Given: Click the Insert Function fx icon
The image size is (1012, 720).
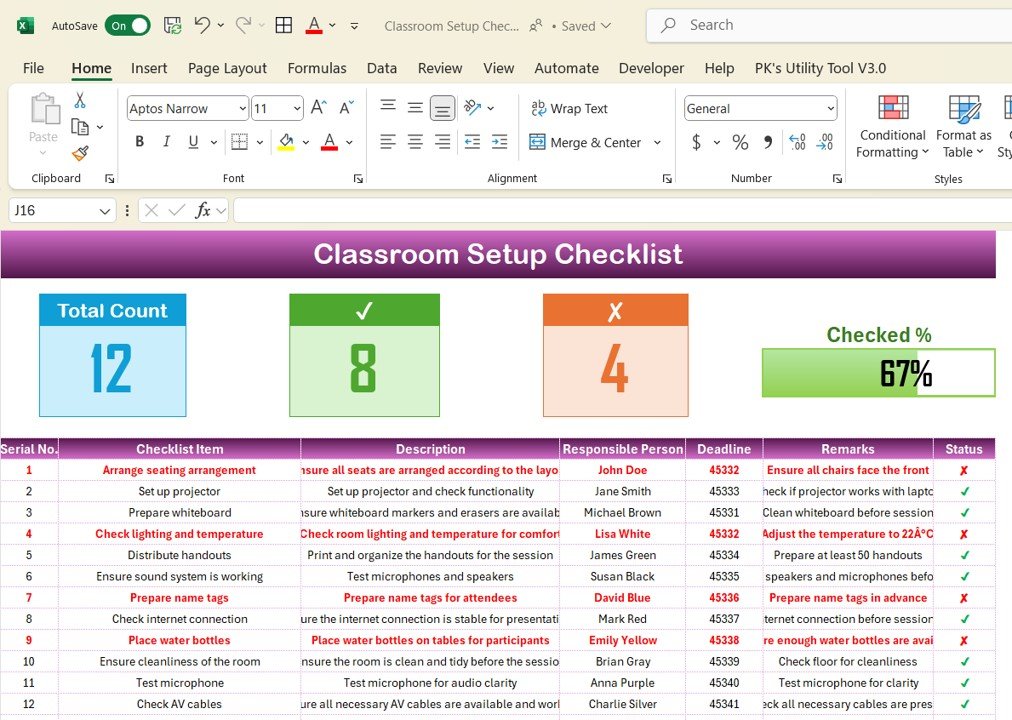Looking at the screenshot, I should (203, 210).
